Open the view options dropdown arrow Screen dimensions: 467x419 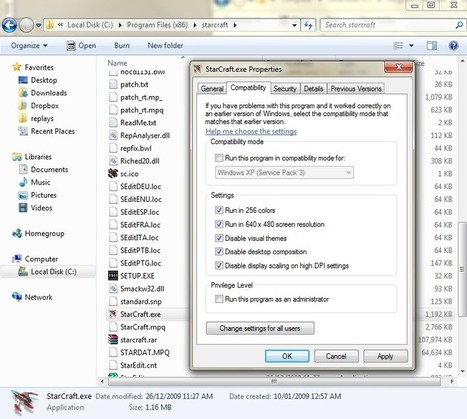(x=411, y=46)
